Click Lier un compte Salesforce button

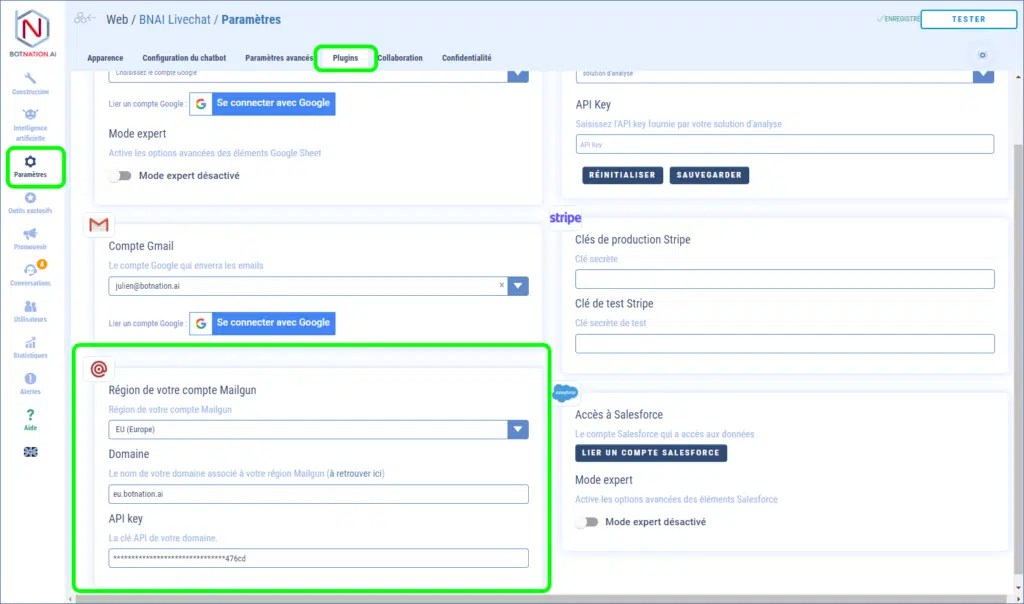[x=651, y=453]
